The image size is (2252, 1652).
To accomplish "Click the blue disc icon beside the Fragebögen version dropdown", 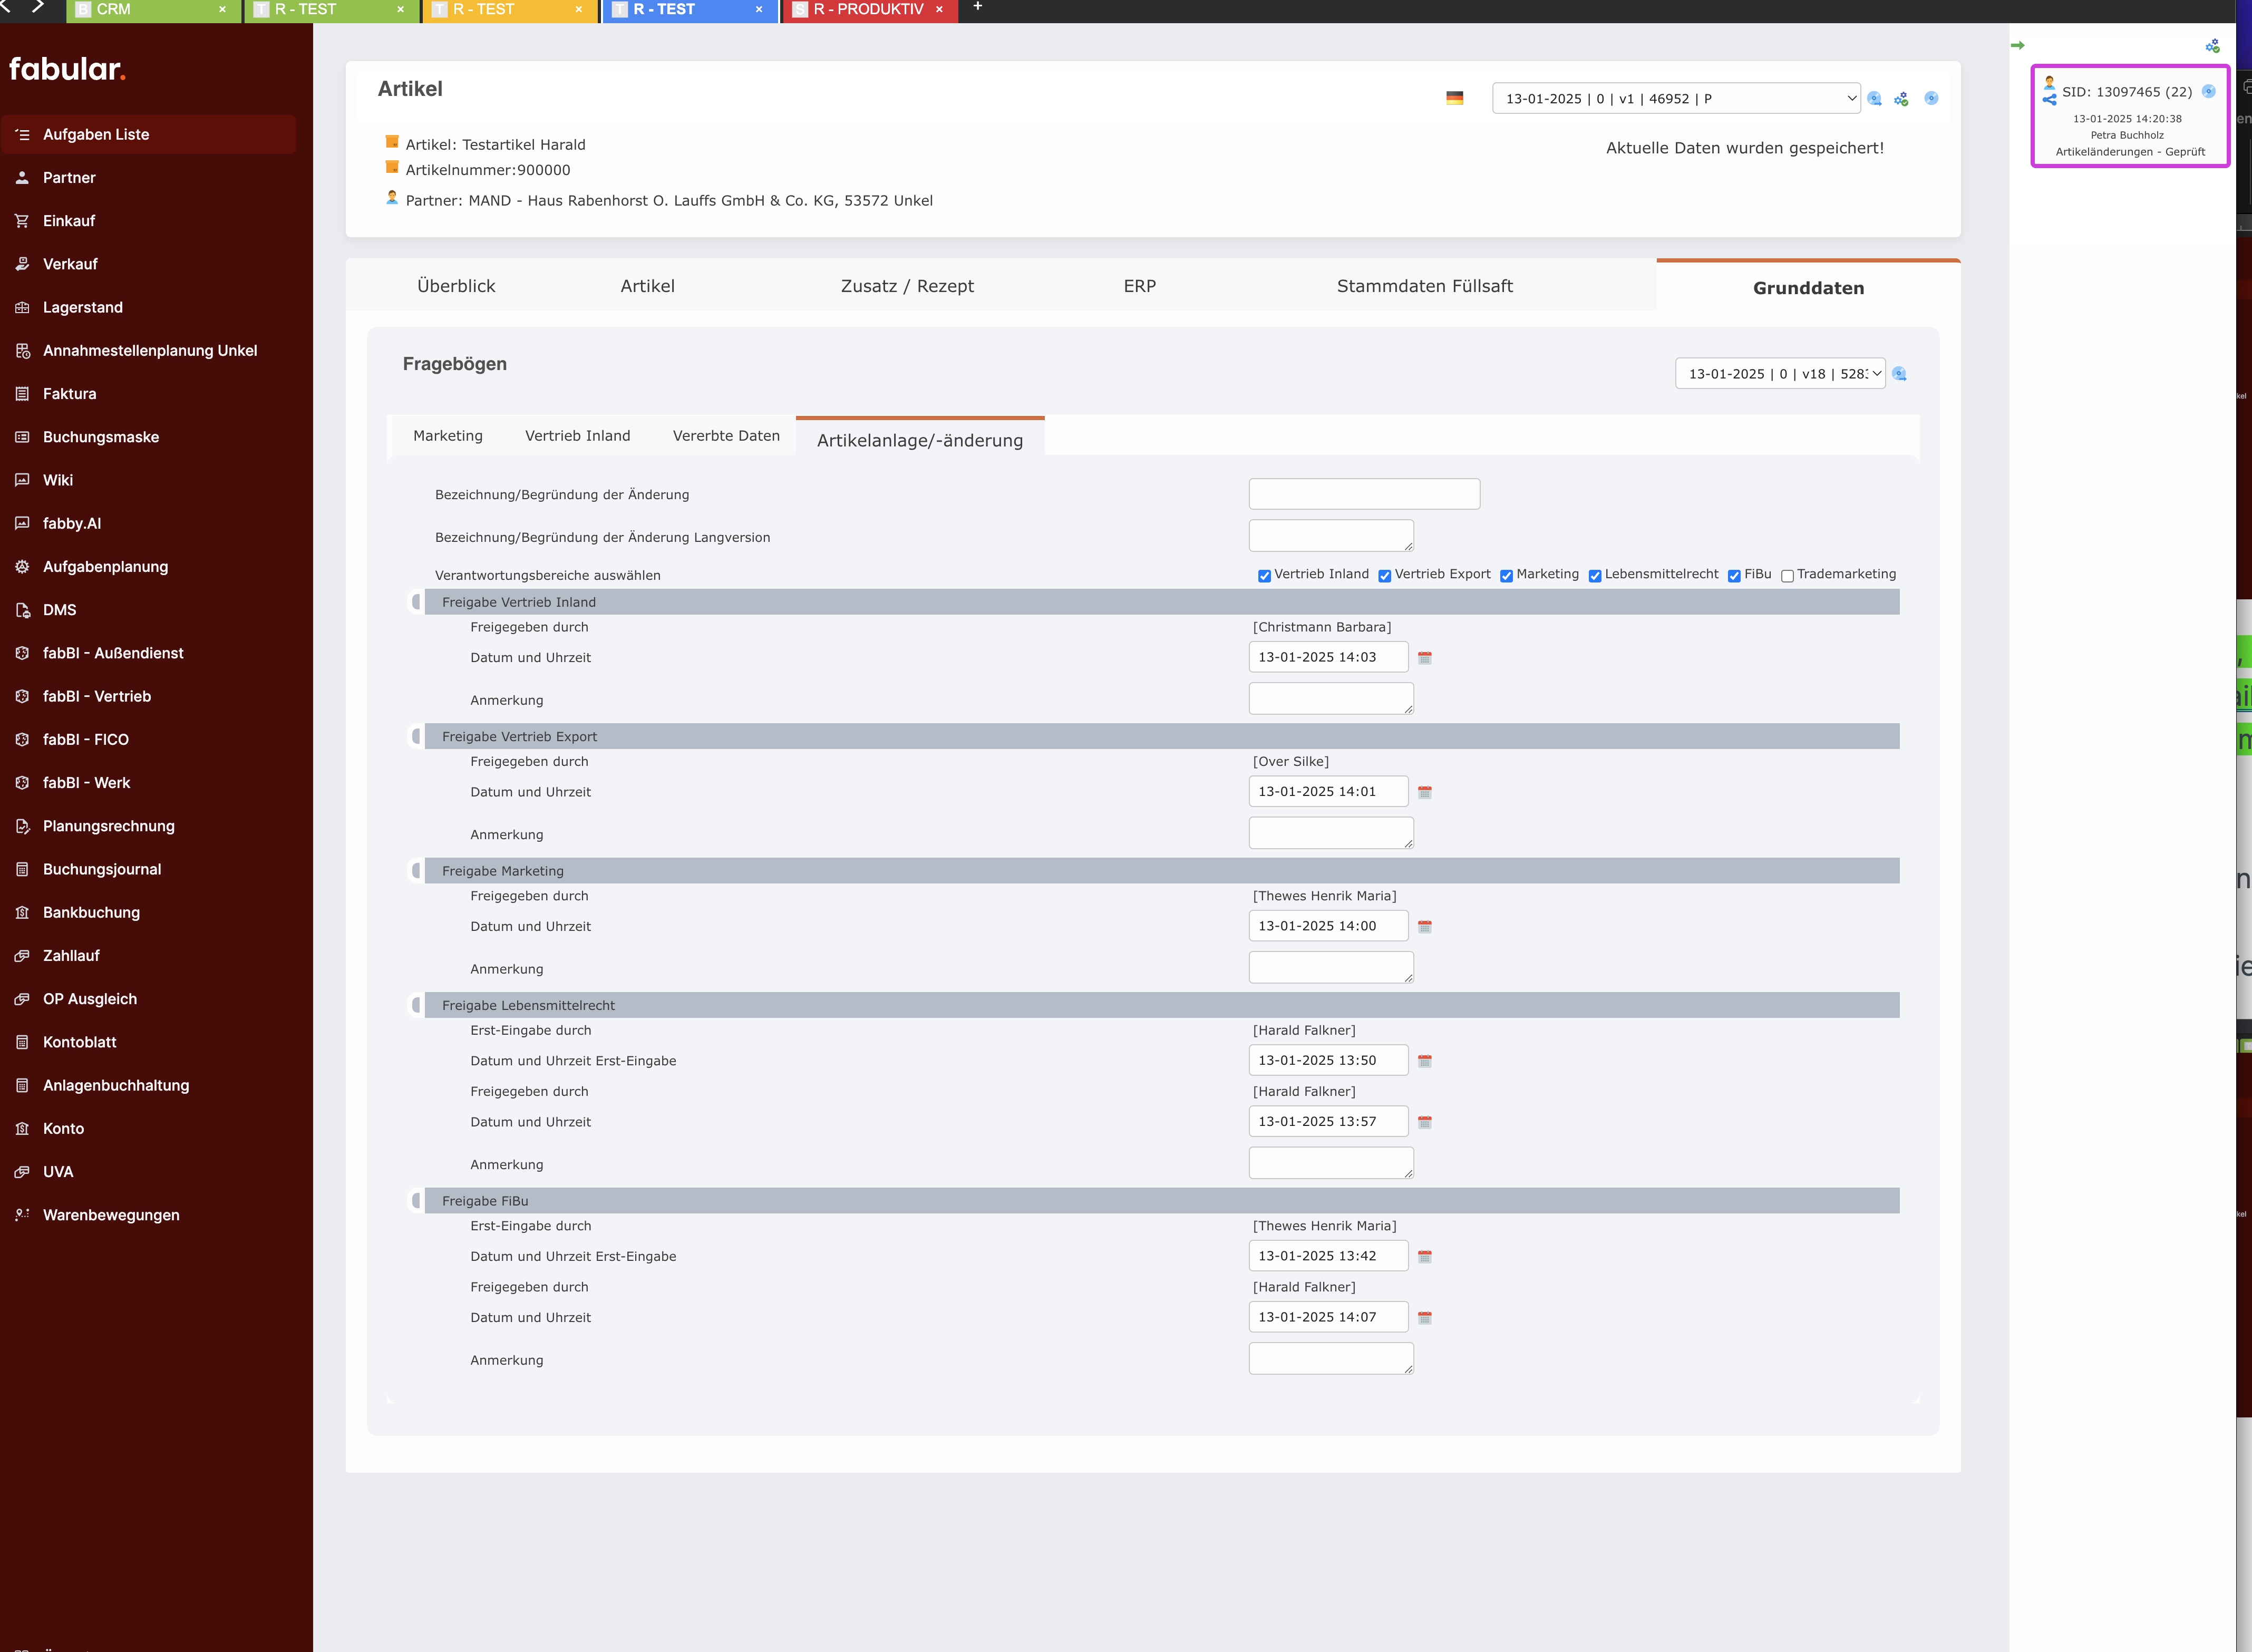I will [x=1900, y=374].
